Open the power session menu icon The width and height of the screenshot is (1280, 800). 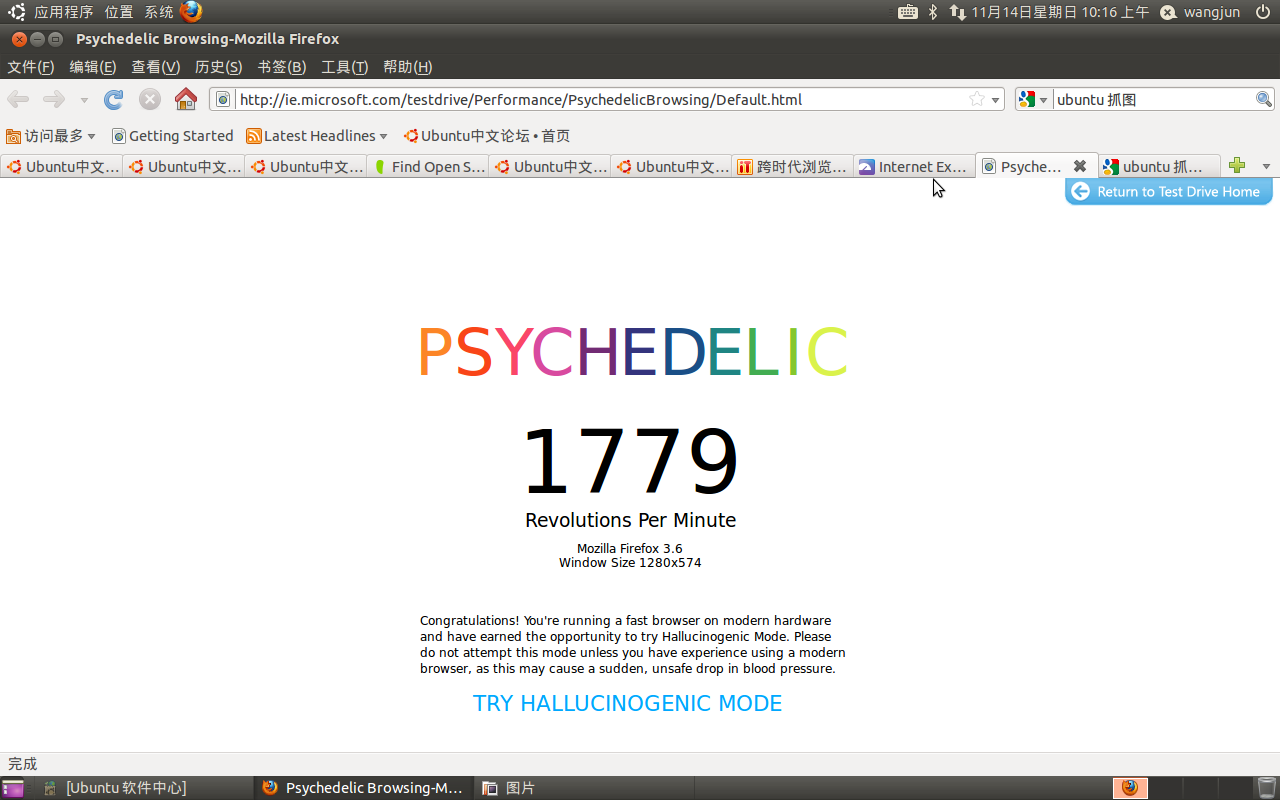pyautogui.click(x=1262, y=12)
